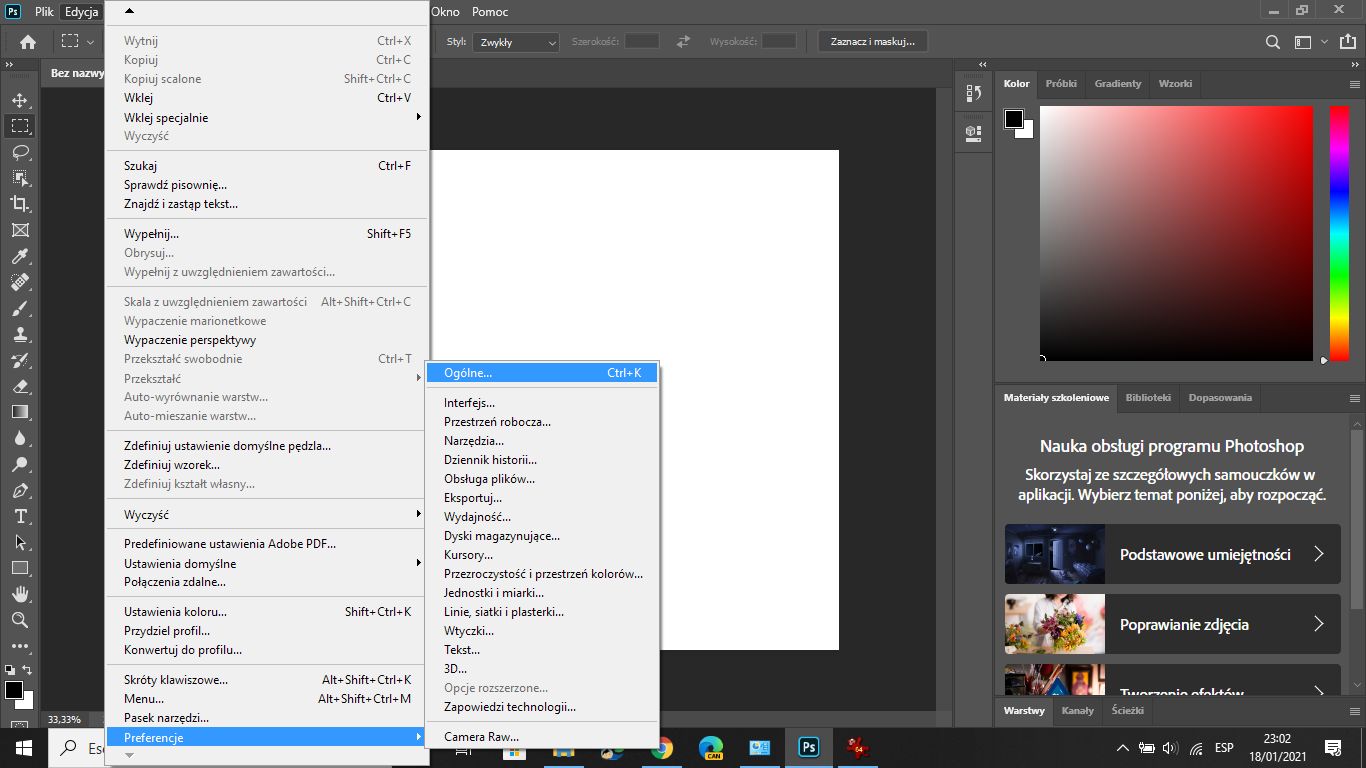Select the Move tool
This screenshot has height=768, width=1366.
pos(19,100)
